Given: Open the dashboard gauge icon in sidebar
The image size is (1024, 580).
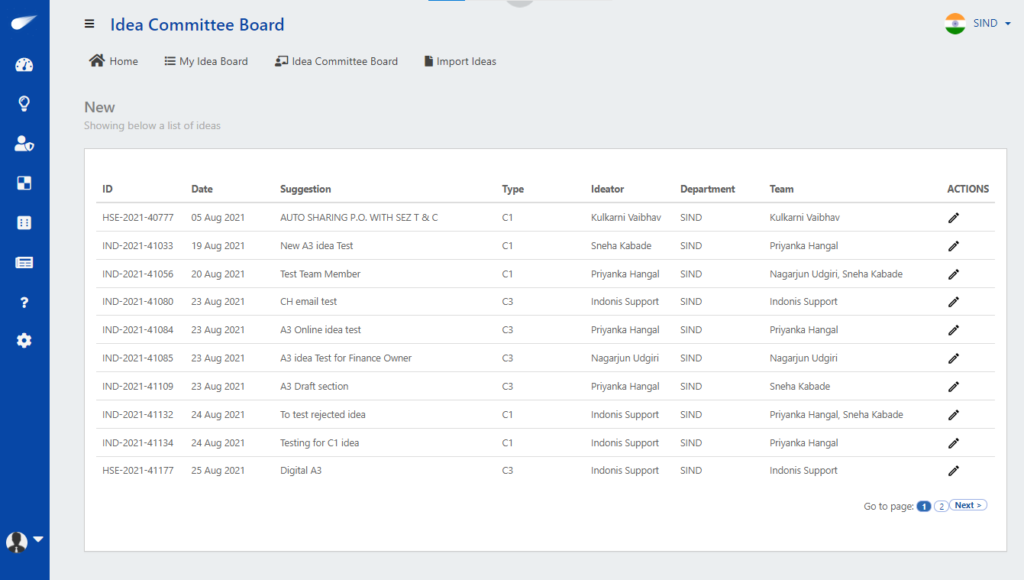Looking at the screenshot, I should 24,65.
